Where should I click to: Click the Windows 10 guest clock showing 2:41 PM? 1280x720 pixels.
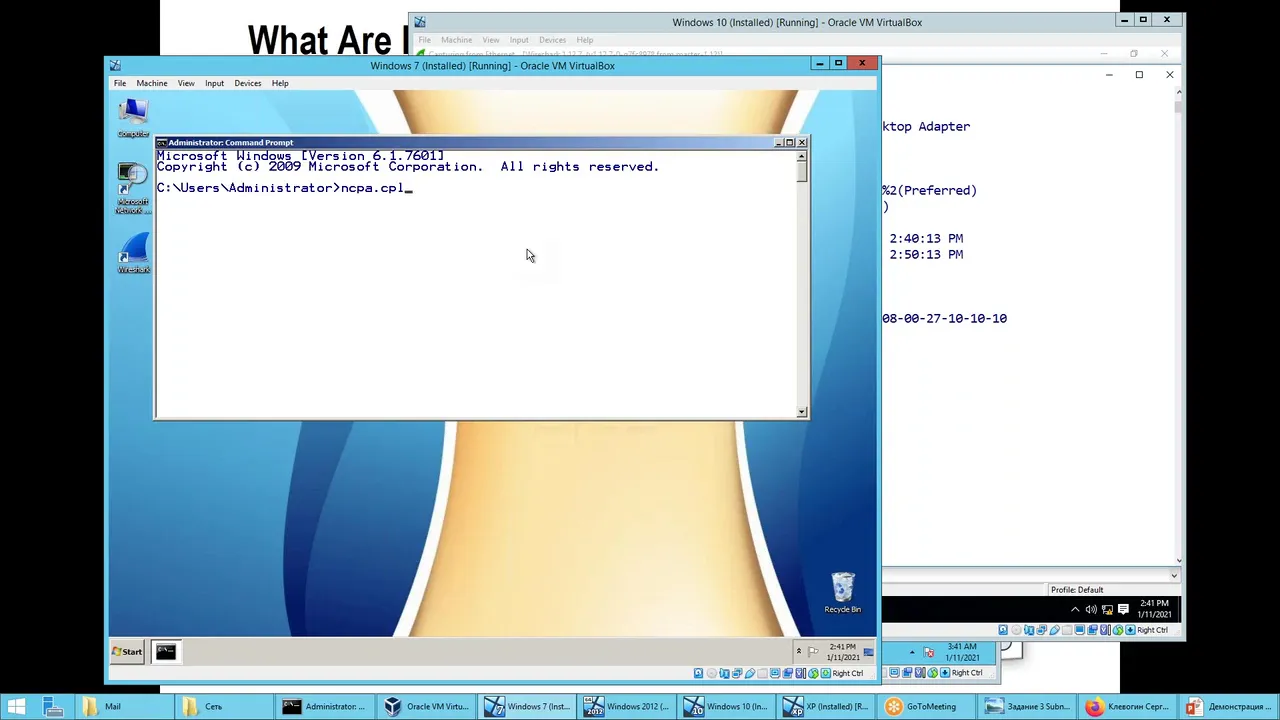pyautogui.click(x=1154, y=609)
